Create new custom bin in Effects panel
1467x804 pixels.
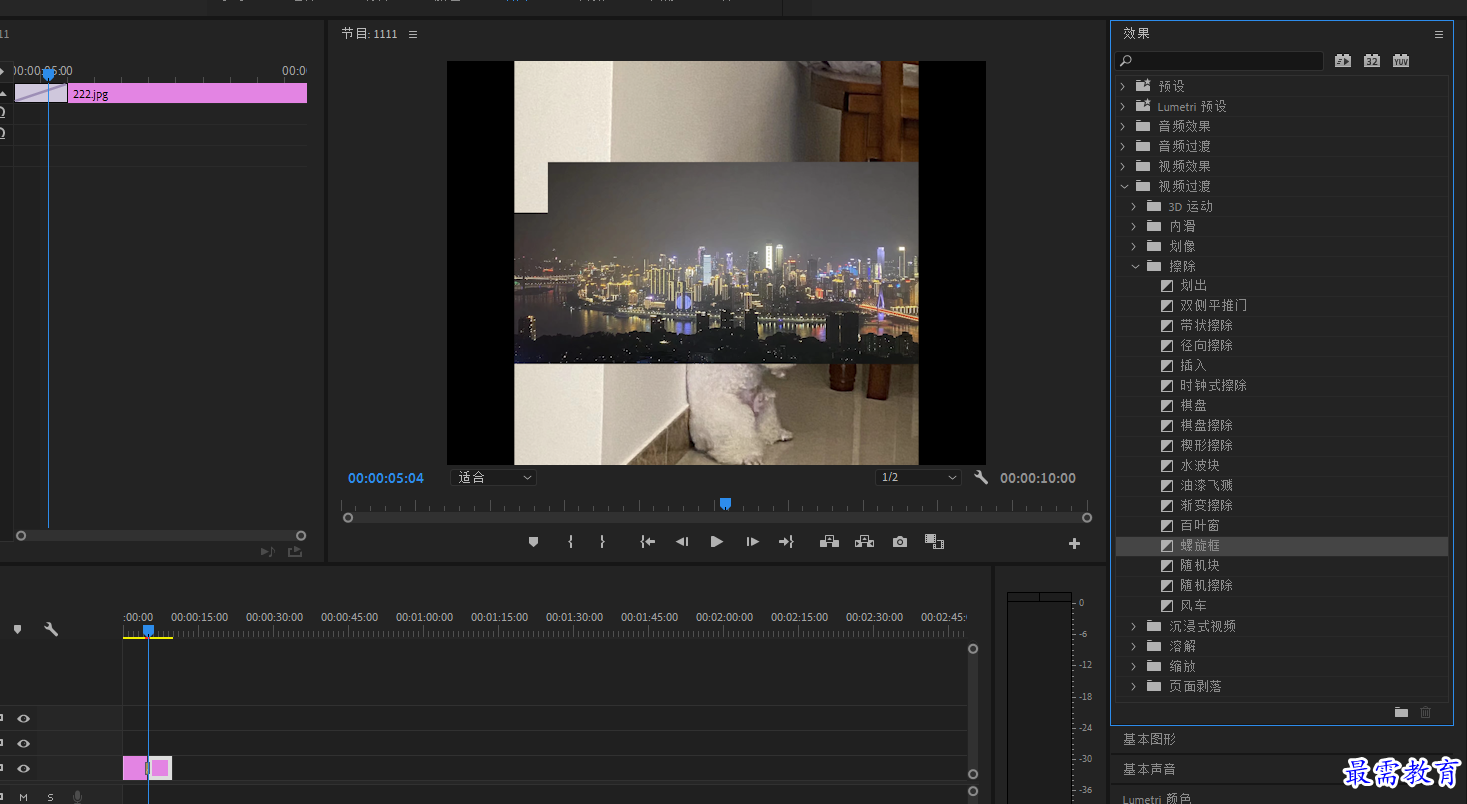click(1401, 712)
